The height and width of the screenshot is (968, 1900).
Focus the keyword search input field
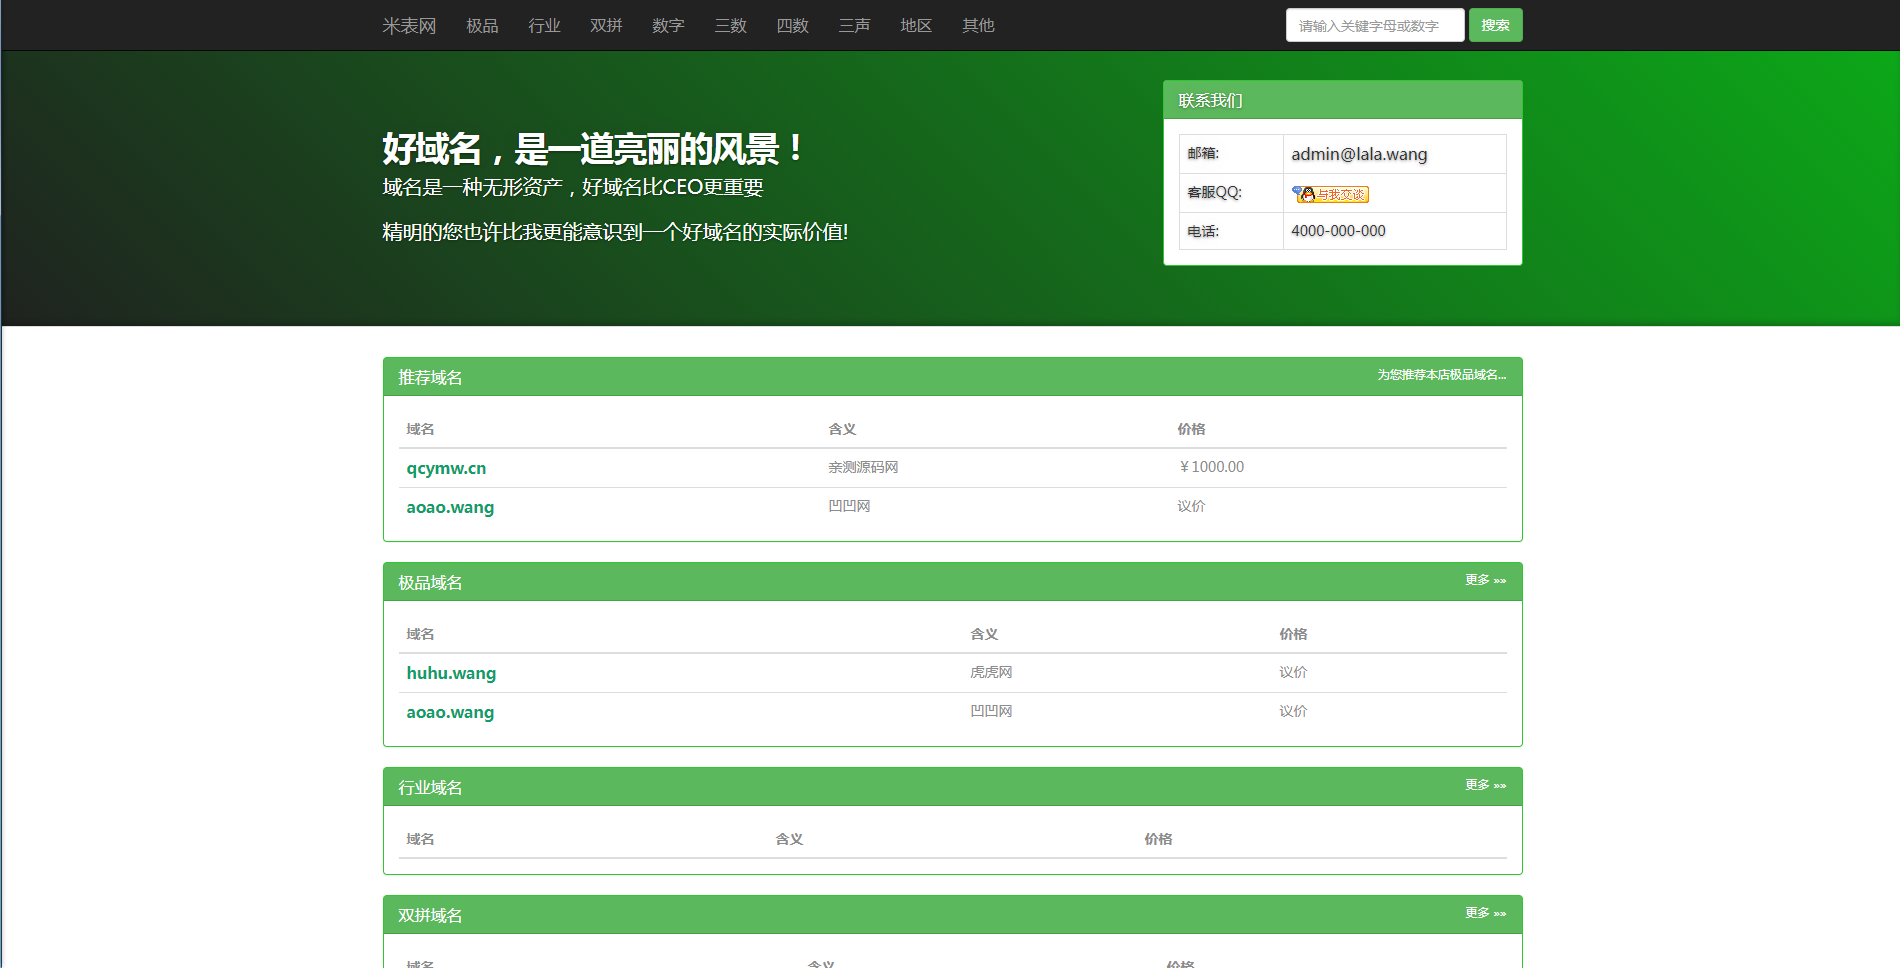(x=1375, y=25)
